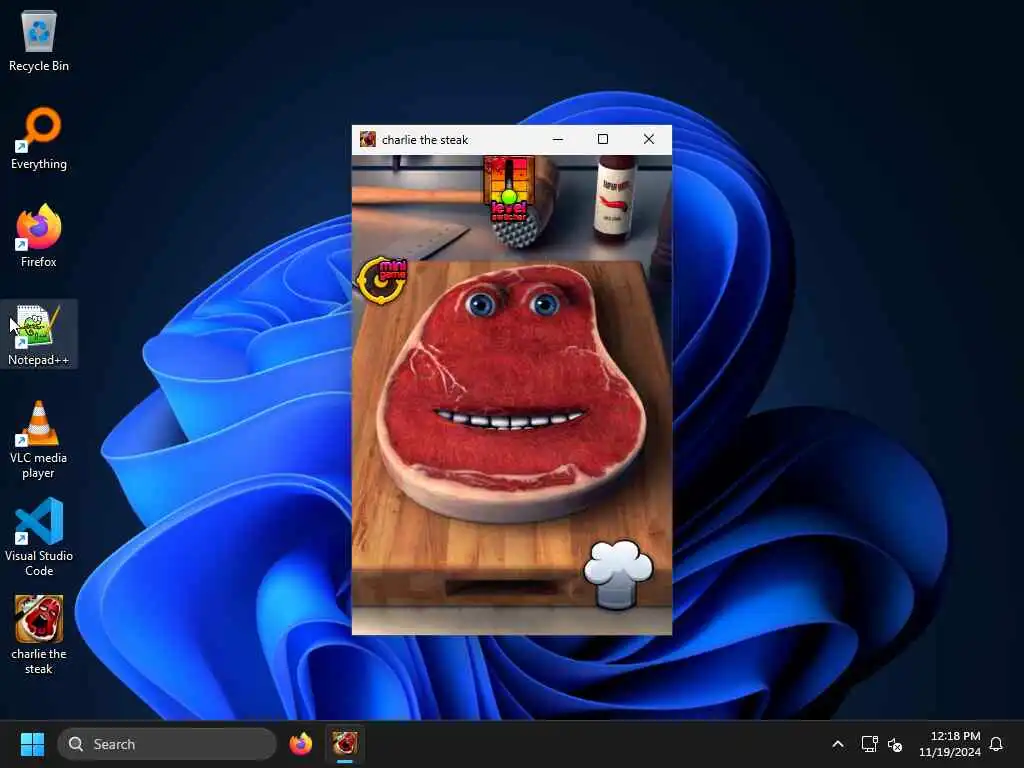The width and height of the screenshot is (1024, 768).
Task: Close the charlie the steak window
Action: pyautogui.click(x=648, y=139)
